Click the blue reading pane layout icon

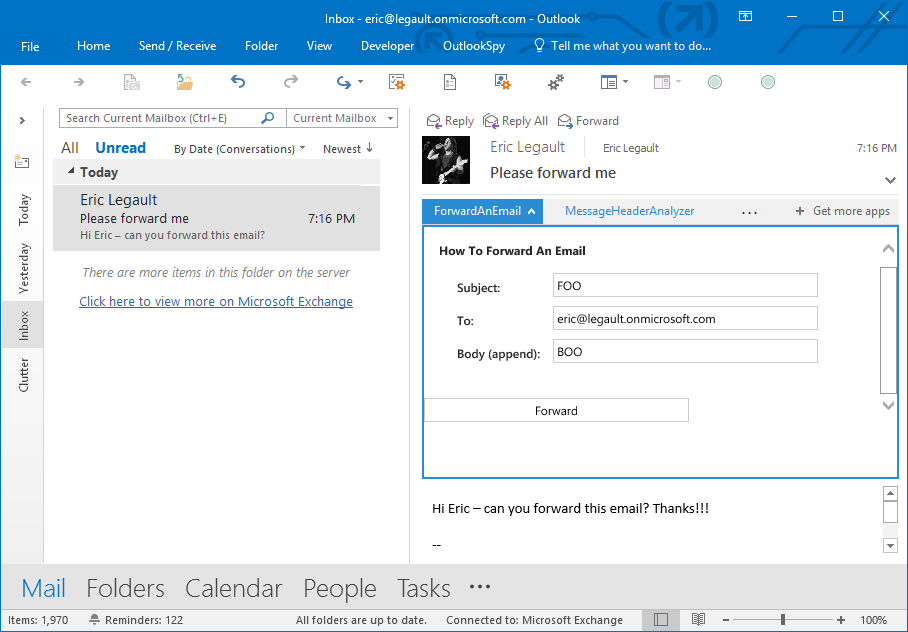coord(609,82)
